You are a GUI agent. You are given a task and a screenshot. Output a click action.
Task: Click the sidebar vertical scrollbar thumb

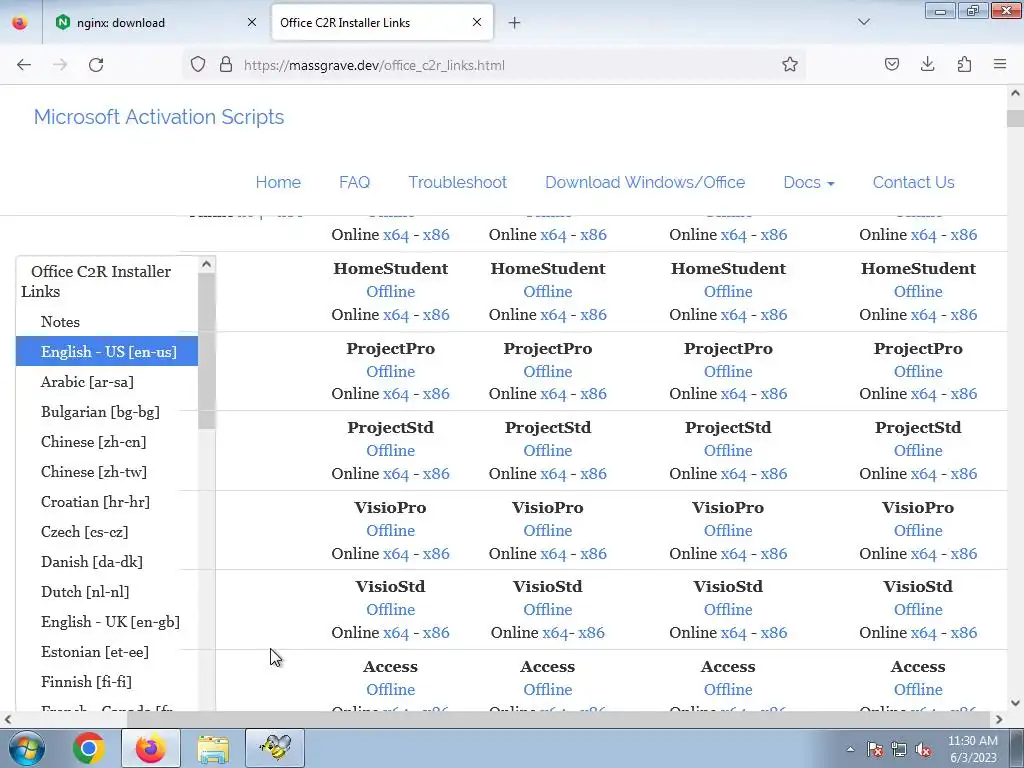point(206,351)
